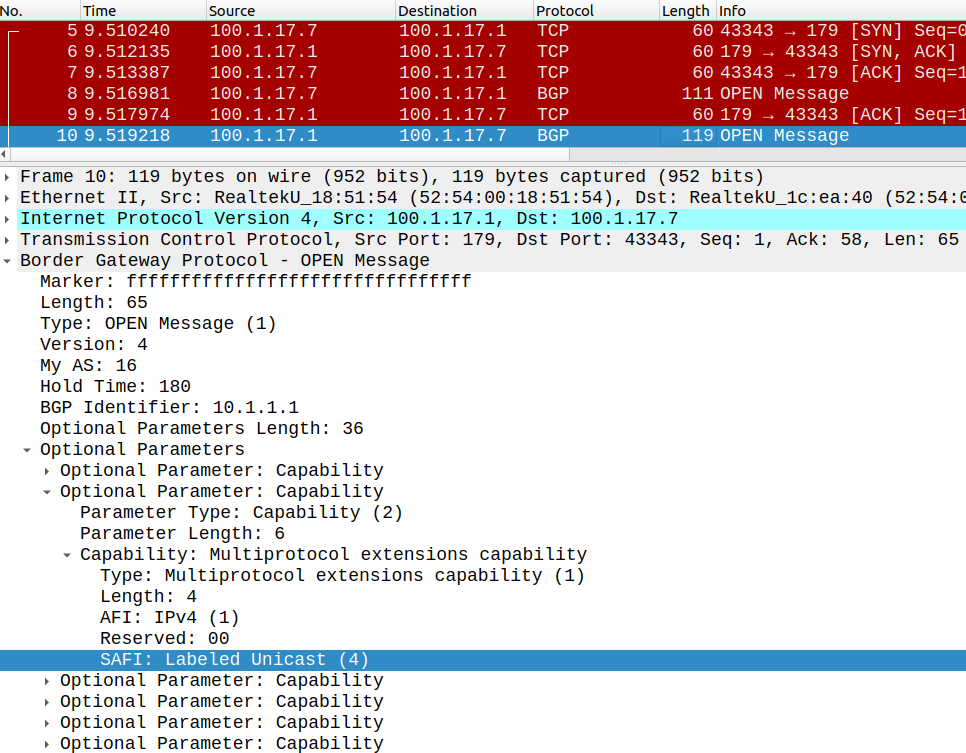Sort by the Destination column header

[x=464, y=10]
